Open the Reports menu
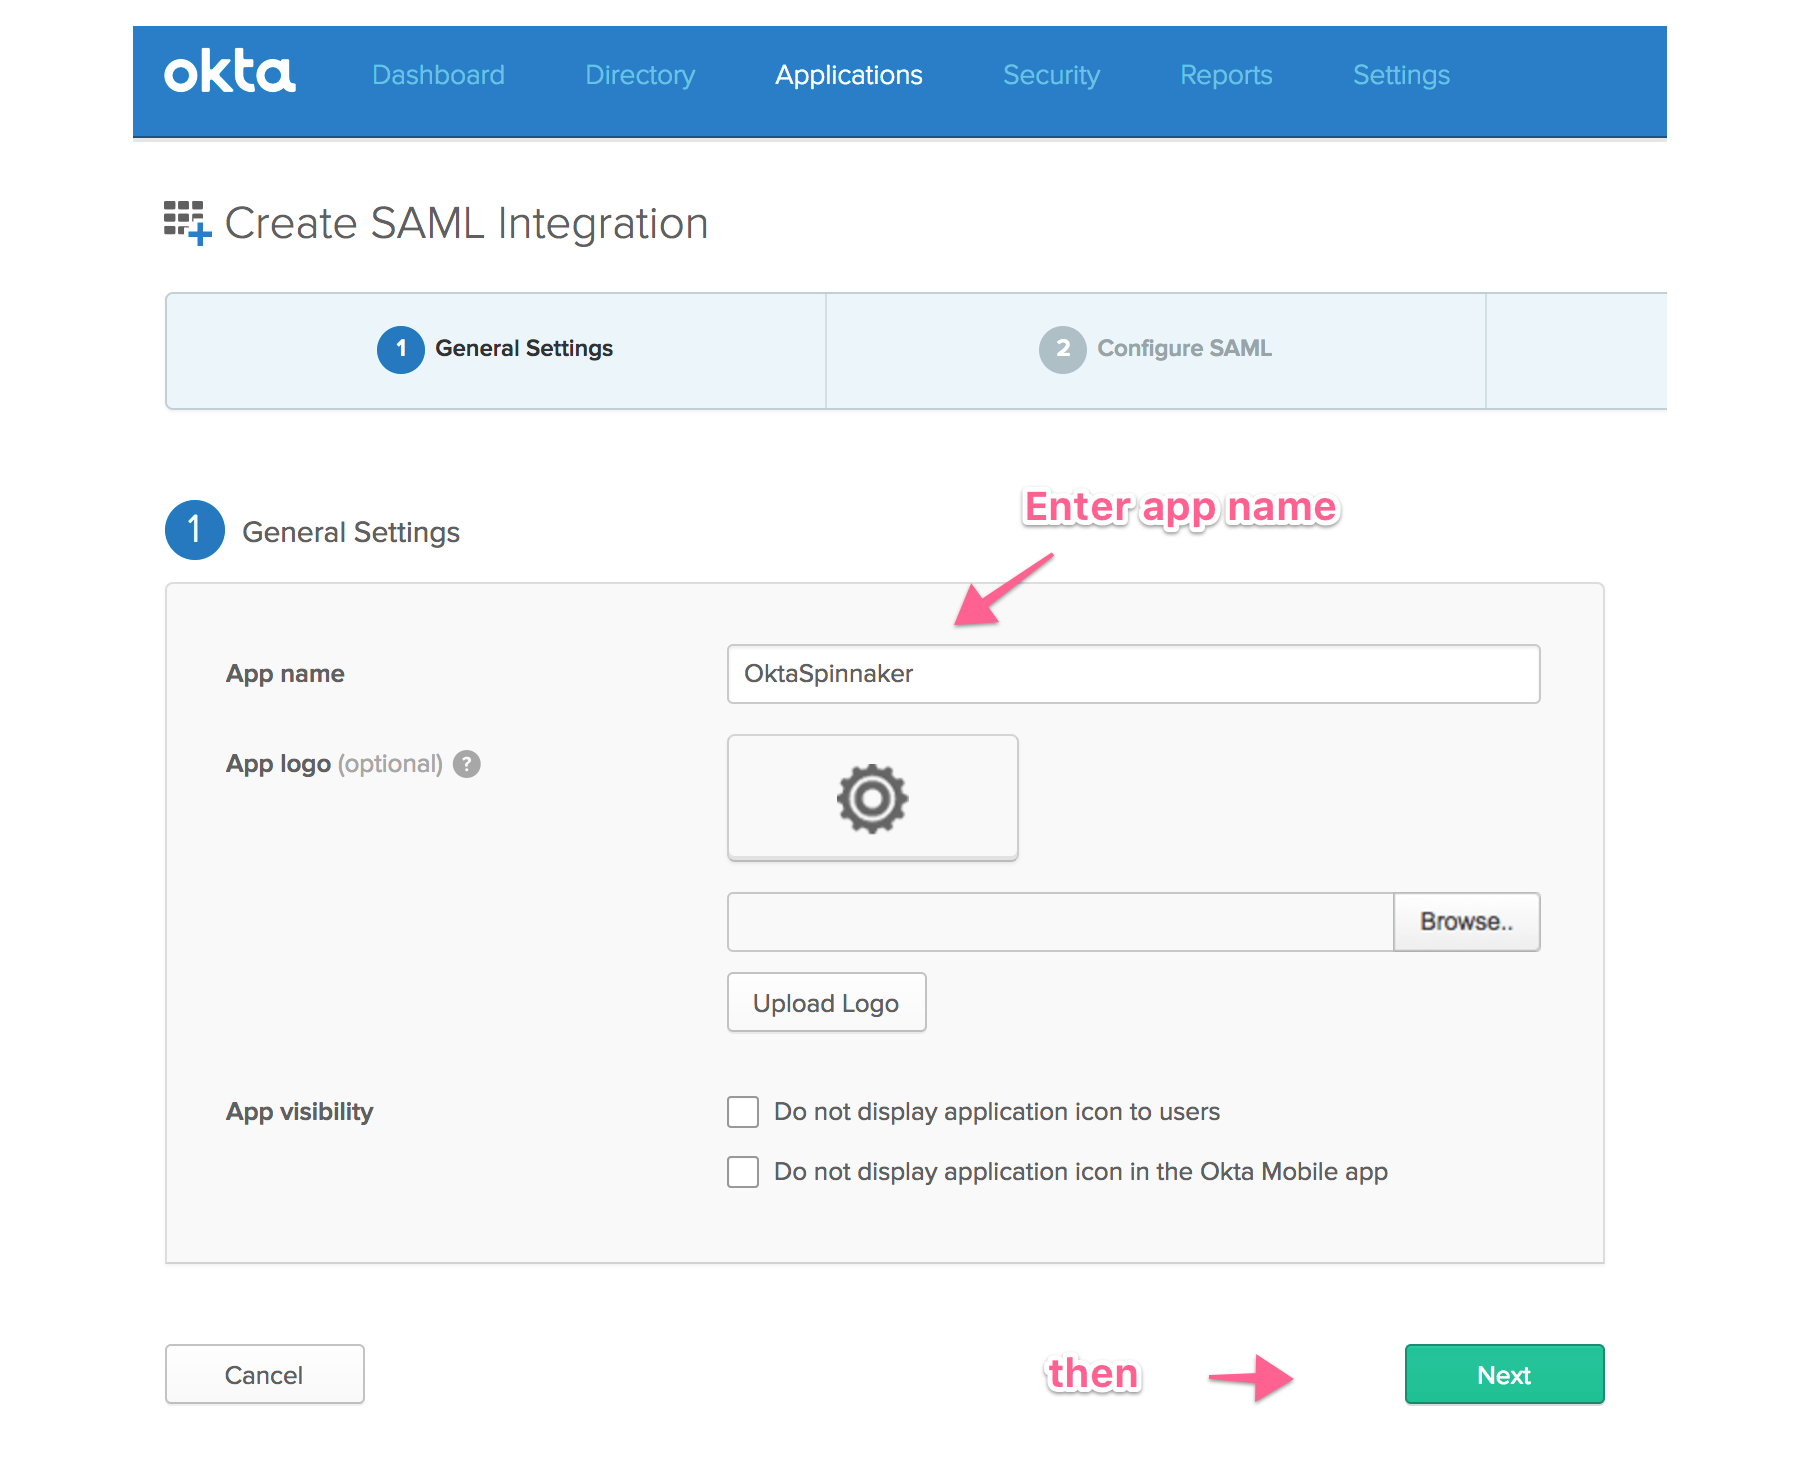Screen dimensions: 1800x1470 coord(1226,75)
